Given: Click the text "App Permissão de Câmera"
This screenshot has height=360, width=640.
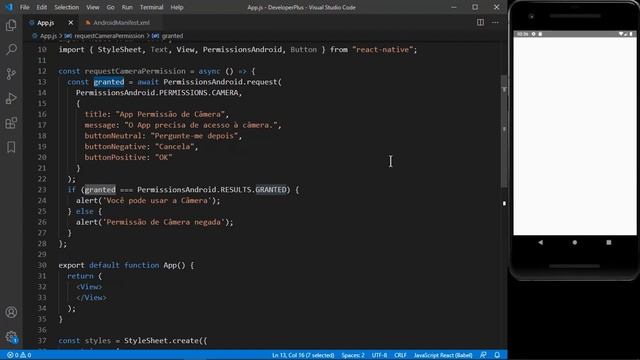Looking at the screenshot, I should pos(170,114).
